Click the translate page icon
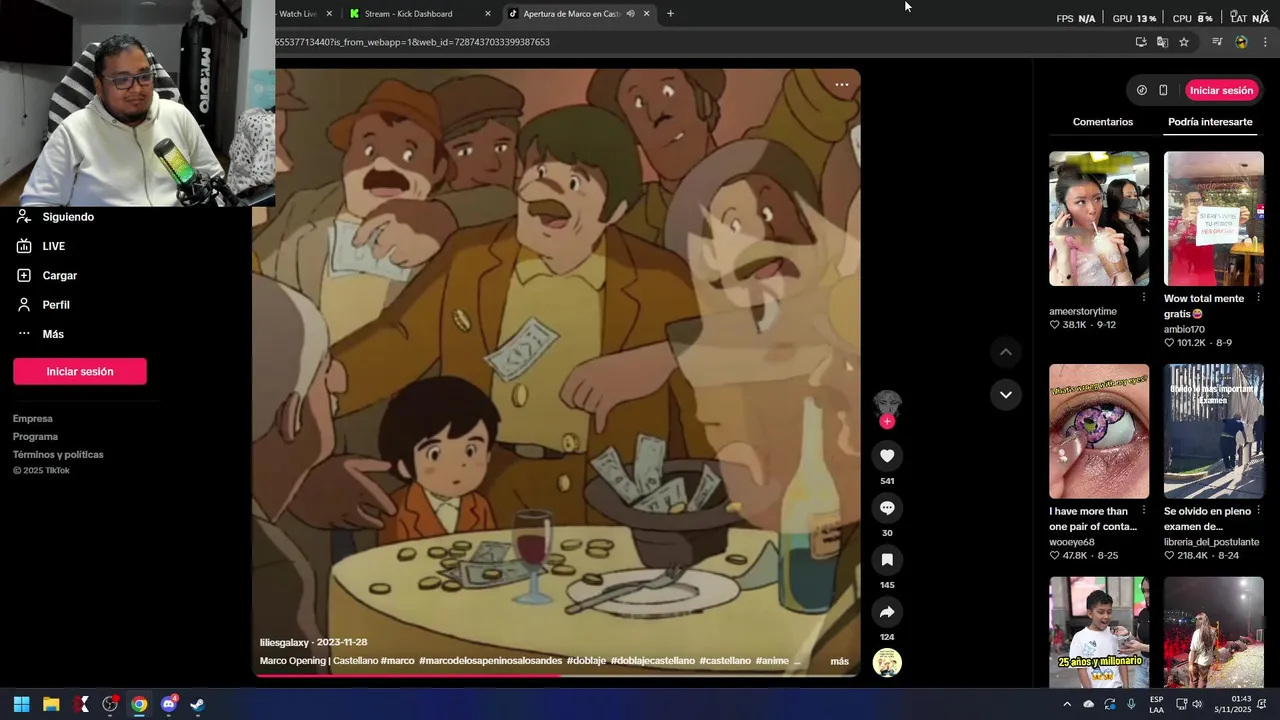This screenshot has width=1280, height=720. pos(1162,42)
